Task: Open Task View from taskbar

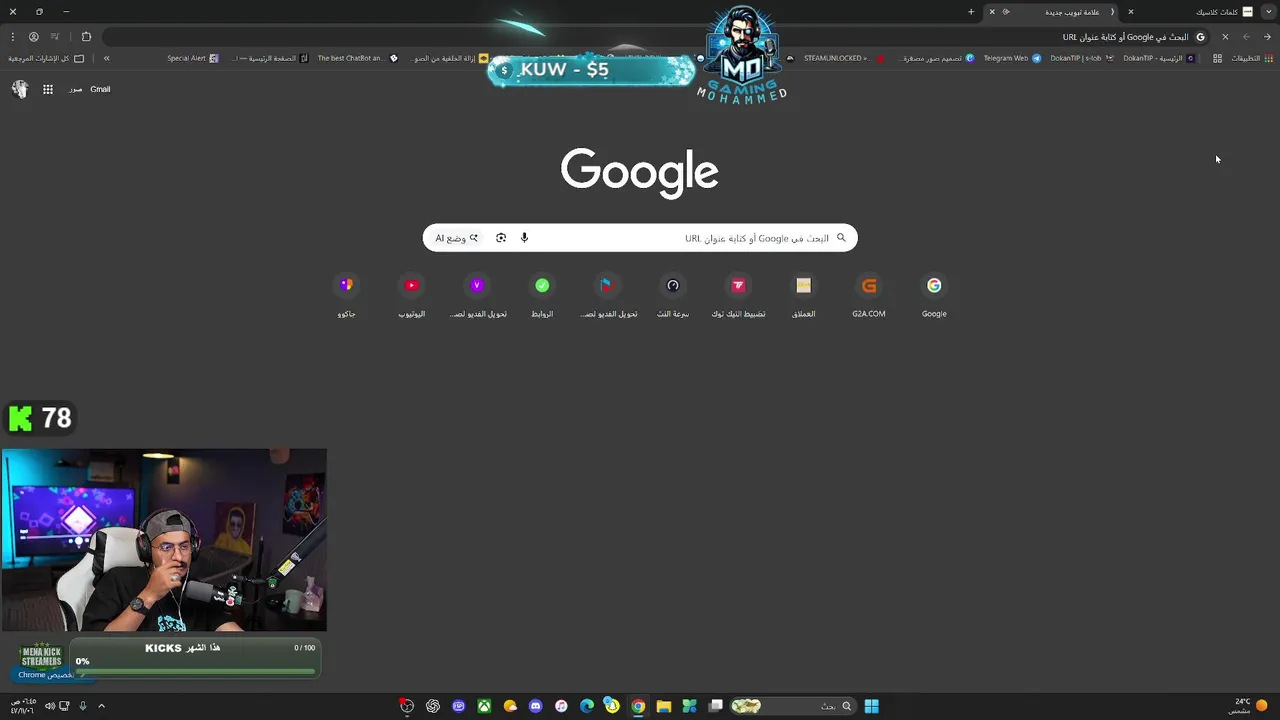Action: pos(715,706)
